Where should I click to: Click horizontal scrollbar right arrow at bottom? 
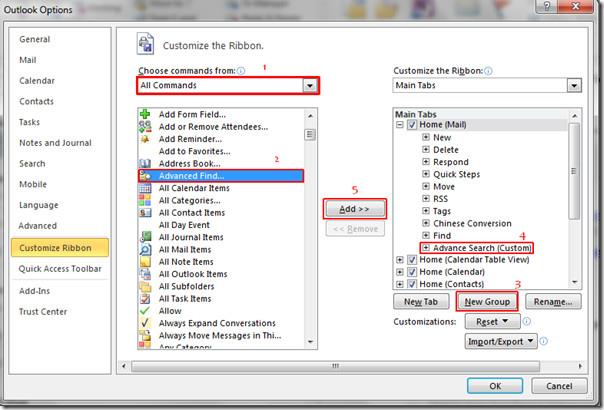pyautogui.click(x=580, y=366)
